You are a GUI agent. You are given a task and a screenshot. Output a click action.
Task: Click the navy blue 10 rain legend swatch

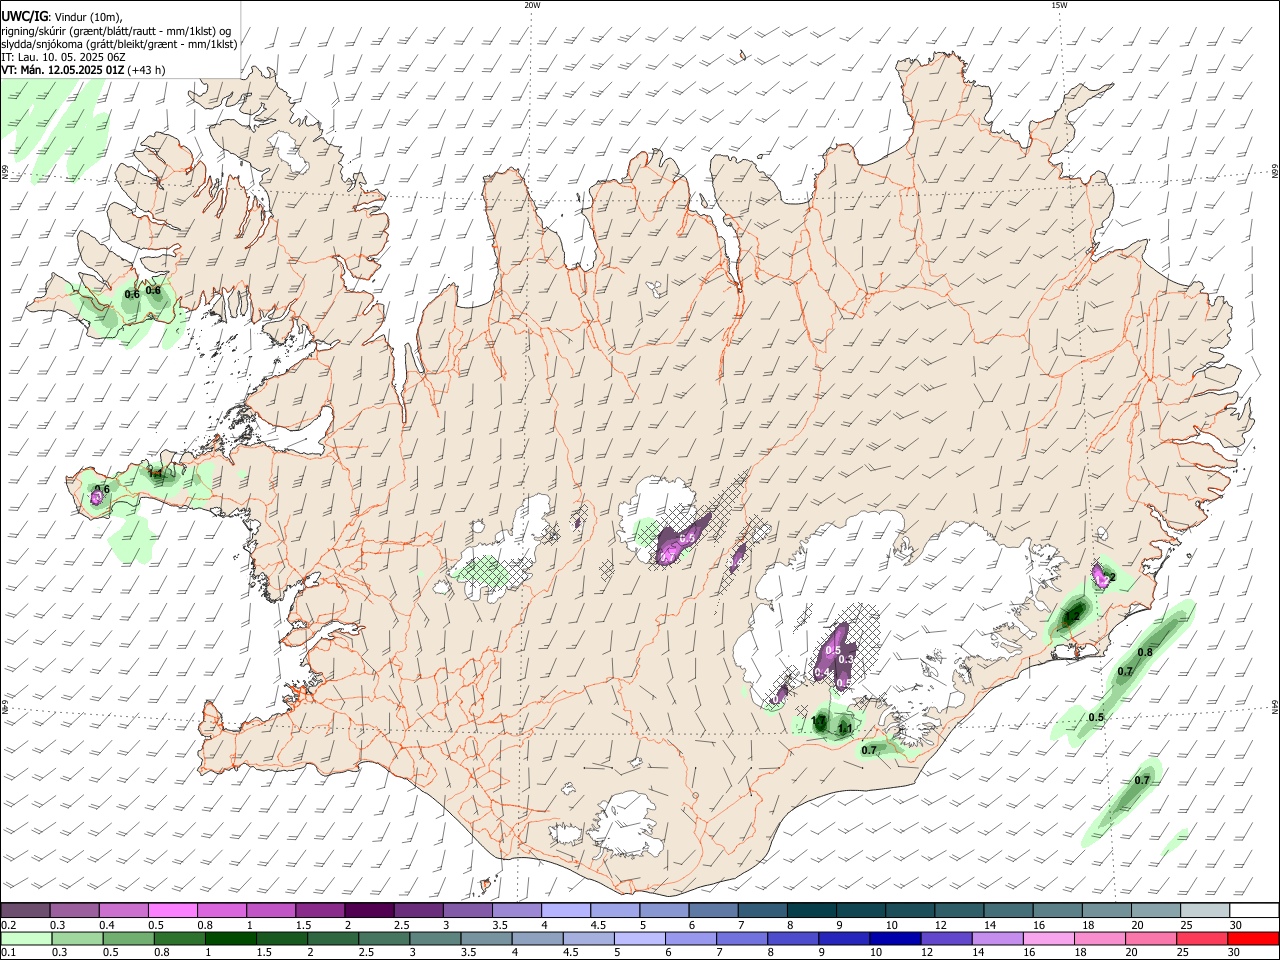pyautogui.click(x=894, y=939)
